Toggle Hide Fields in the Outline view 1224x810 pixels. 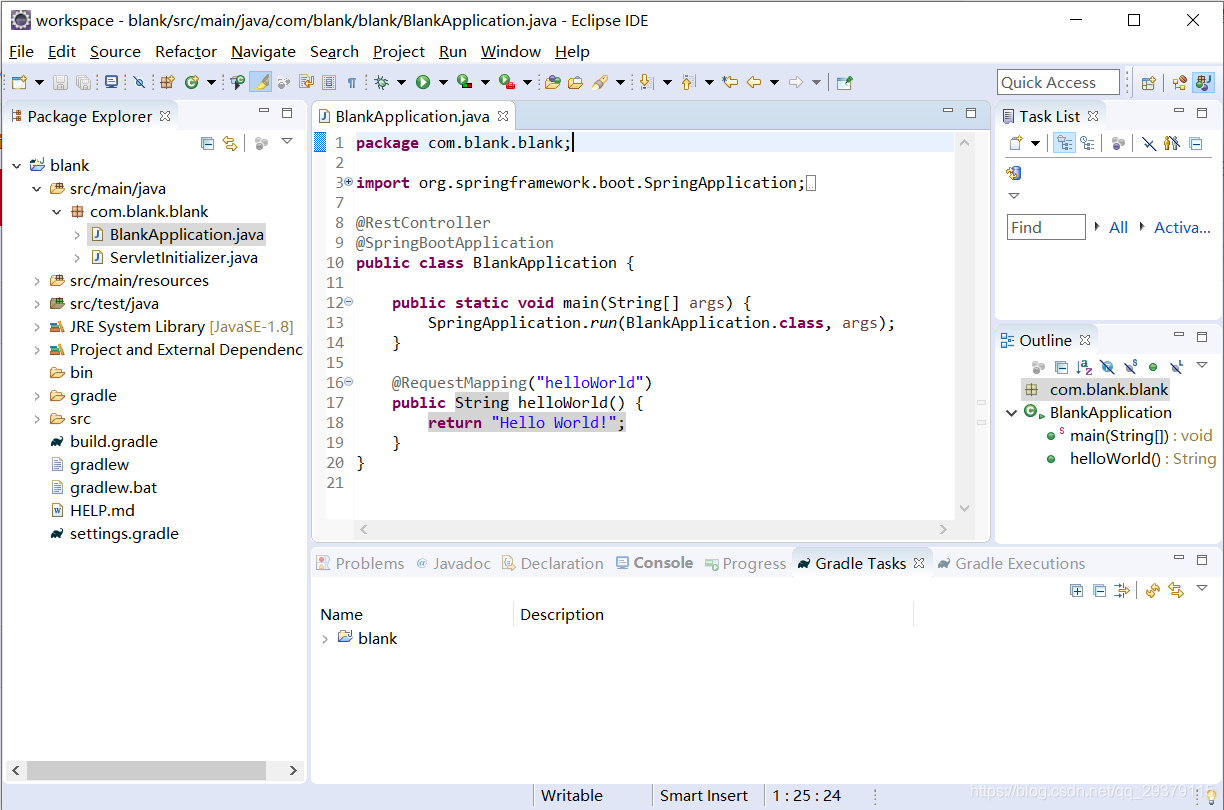1107,367
